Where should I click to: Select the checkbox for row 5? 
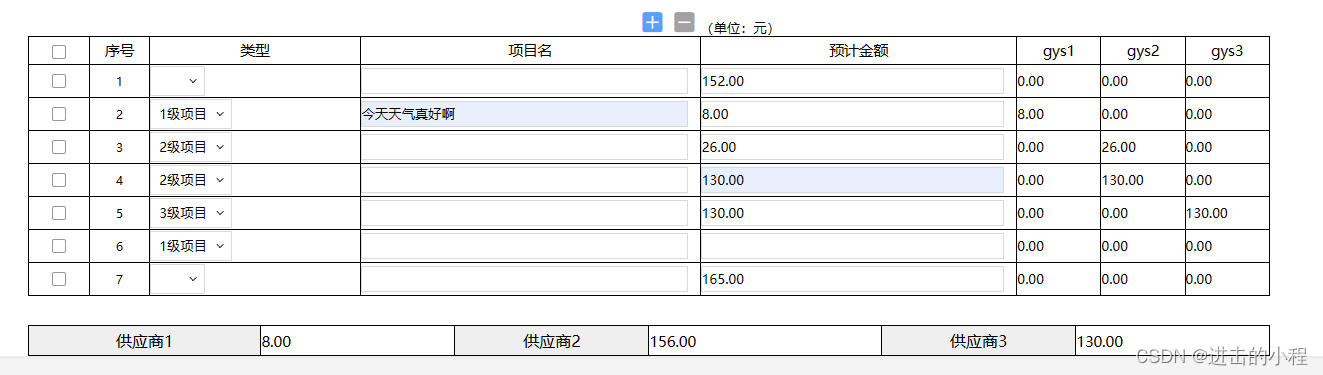59,213
